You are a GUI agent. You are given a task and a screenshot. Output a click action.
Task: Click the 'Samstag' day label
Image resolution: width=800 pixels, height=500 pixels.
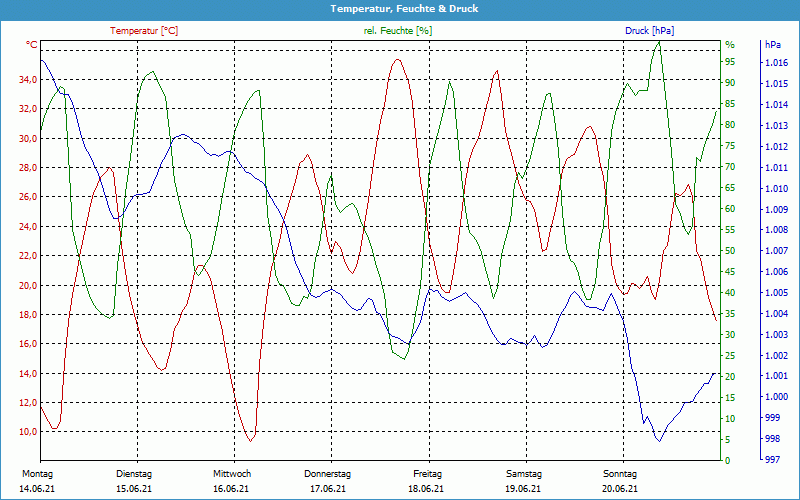click(524, 474)
